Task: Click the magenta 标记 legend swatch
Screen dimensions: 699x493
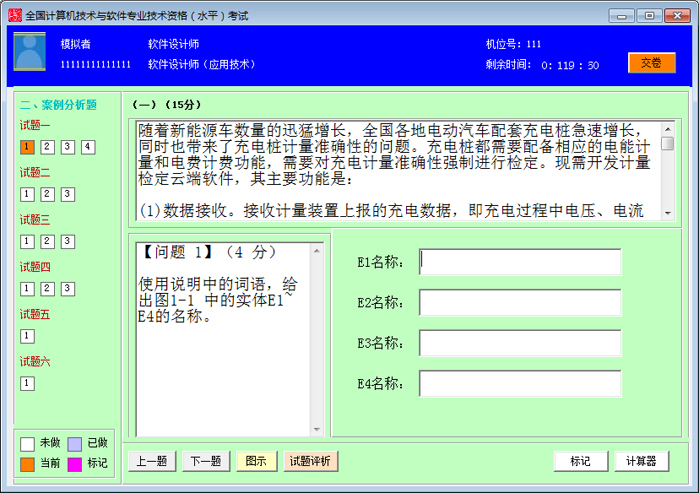Action: (x=74, y=464)
